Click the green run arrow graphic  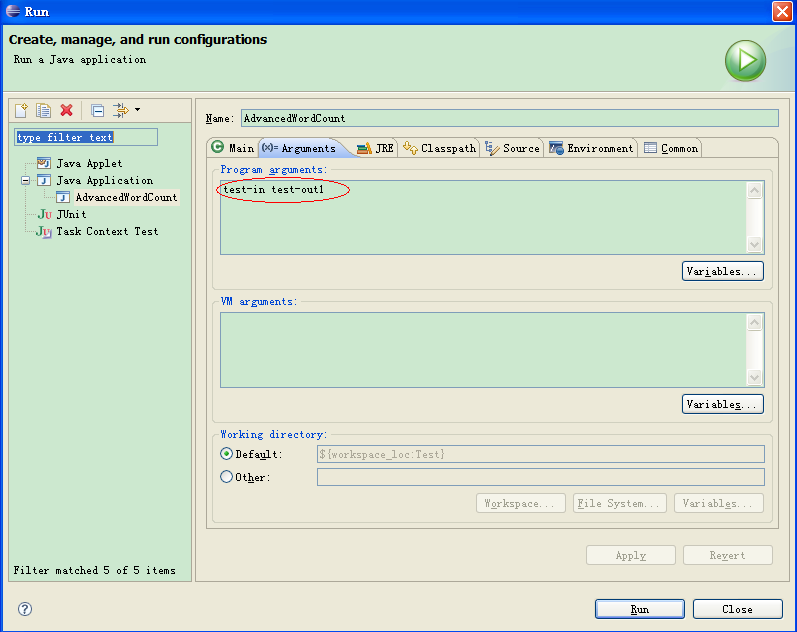pyautogui.click(x=745, y=61)
